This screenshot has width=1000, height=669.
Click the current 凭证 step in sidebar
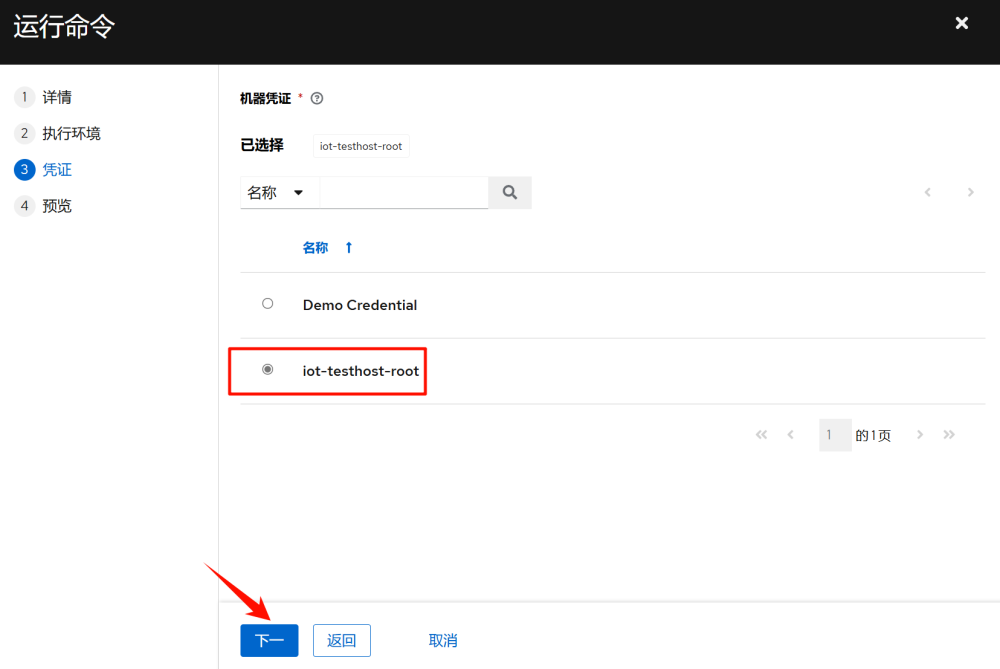(56, 169)
